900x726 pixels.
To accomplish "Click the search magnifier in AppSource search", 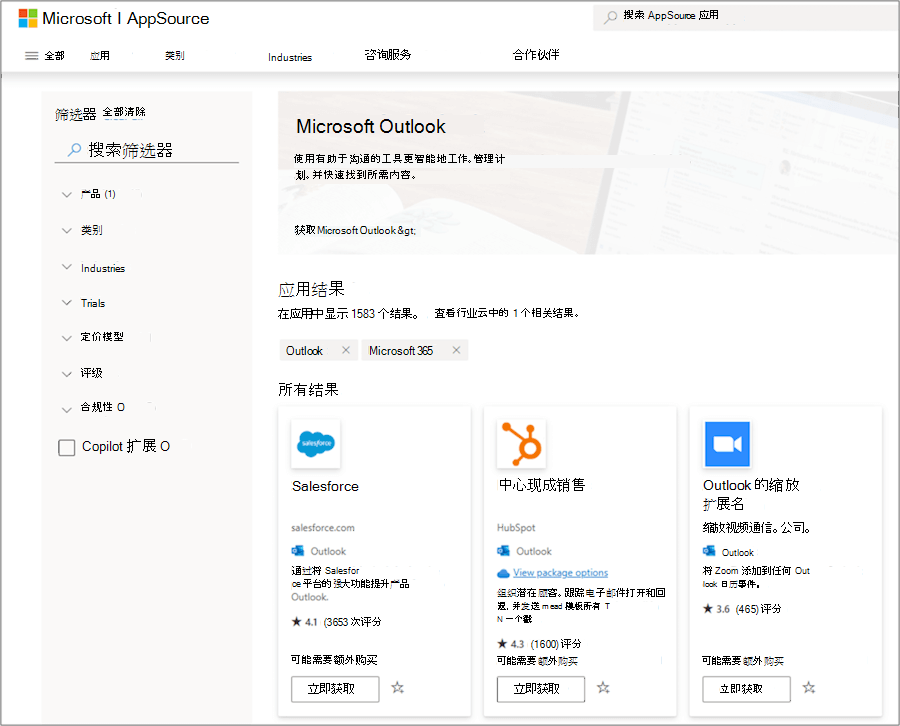I will point(611,16).
